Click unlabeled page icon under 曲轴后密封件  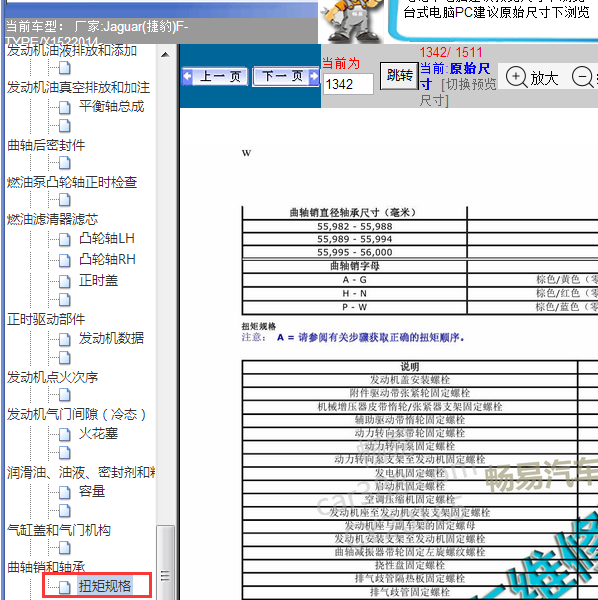tap(65, 163)
